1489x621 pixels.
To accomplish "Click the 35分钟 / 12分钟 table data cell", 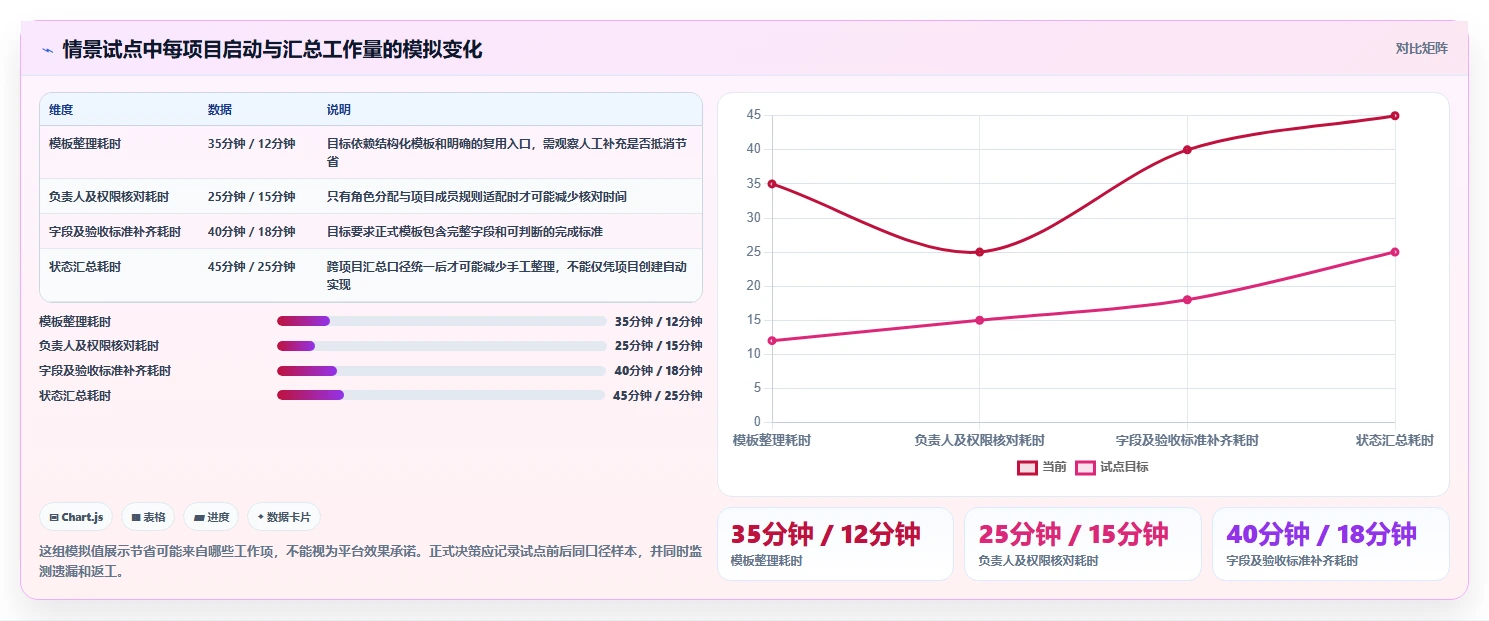I will click(258, 152).
